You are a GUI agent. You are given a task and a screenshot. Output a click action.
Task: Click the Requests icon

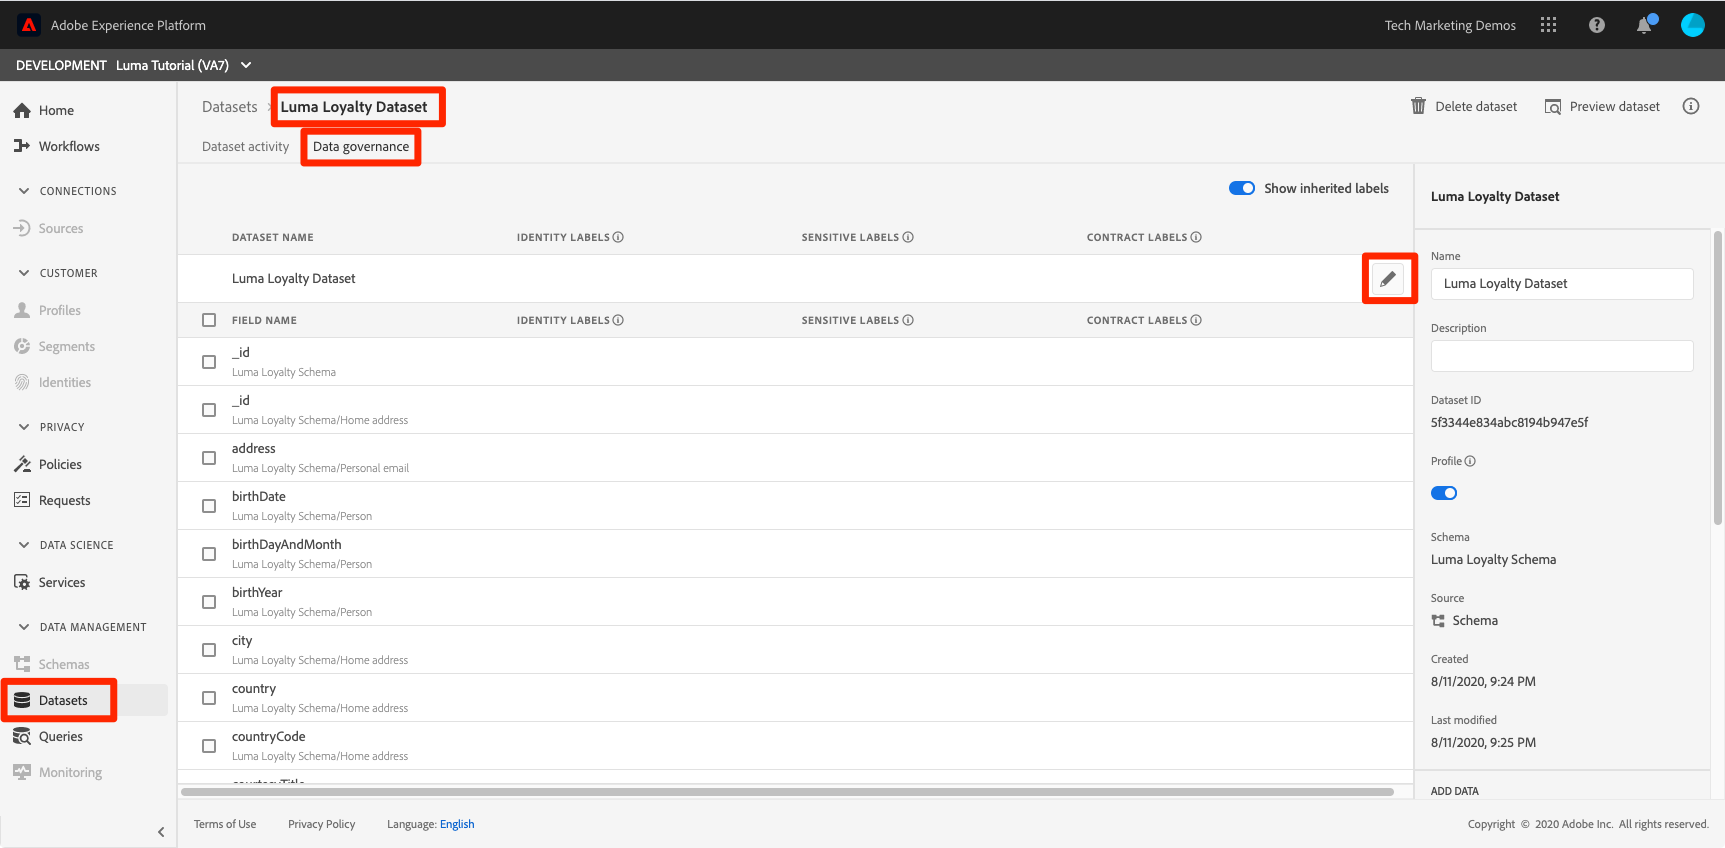coord(22,500)
